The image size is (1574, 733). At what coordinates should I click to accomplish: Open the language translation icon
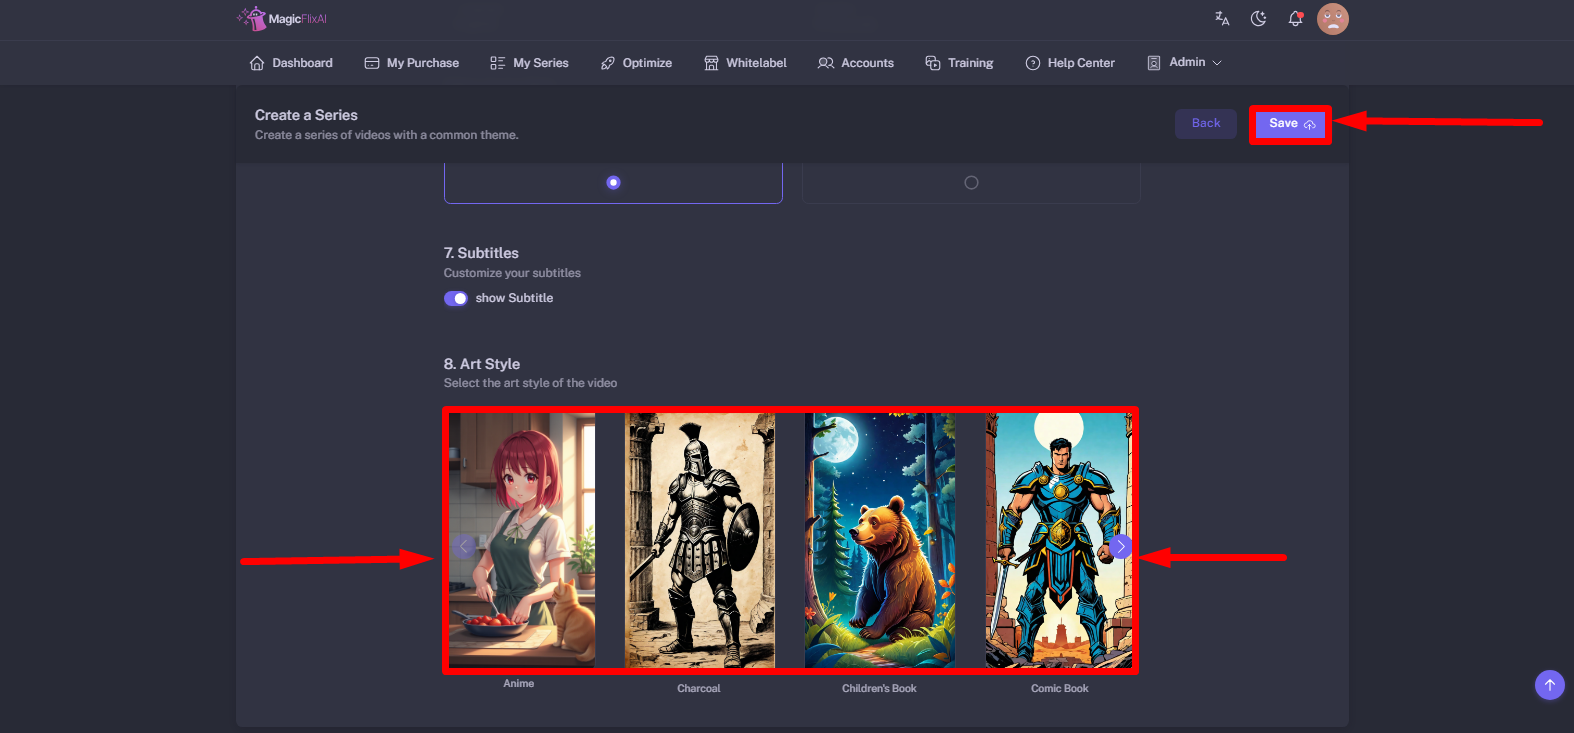pos(1222,19)
